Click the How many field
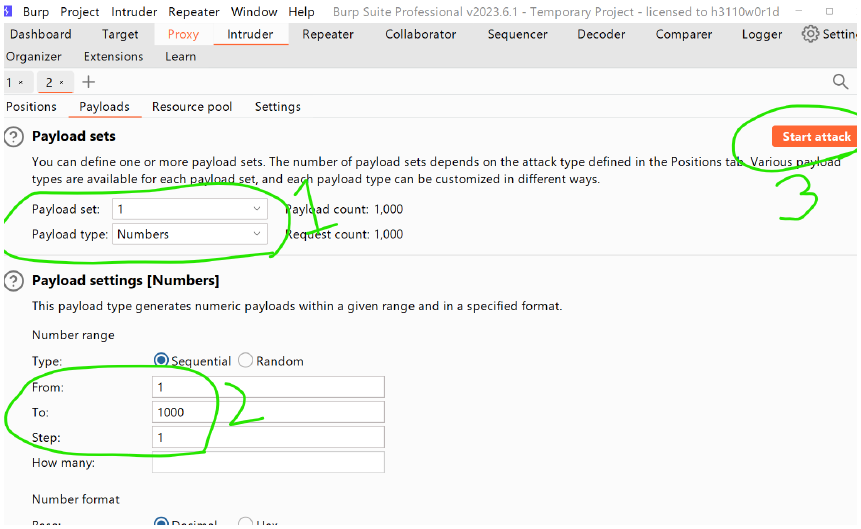The height and width of the screenshot is (529, 861). (x=268, y=463)
